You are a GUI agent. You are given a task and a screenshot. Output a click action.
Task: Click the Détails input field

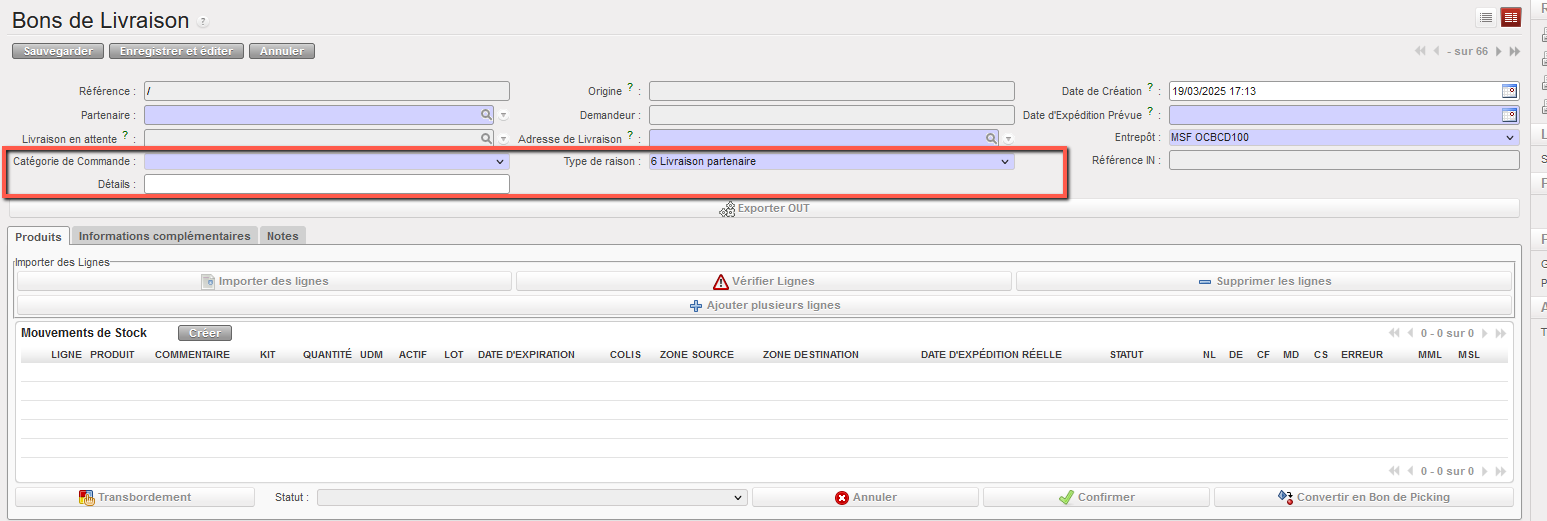(x=327, y=184)
